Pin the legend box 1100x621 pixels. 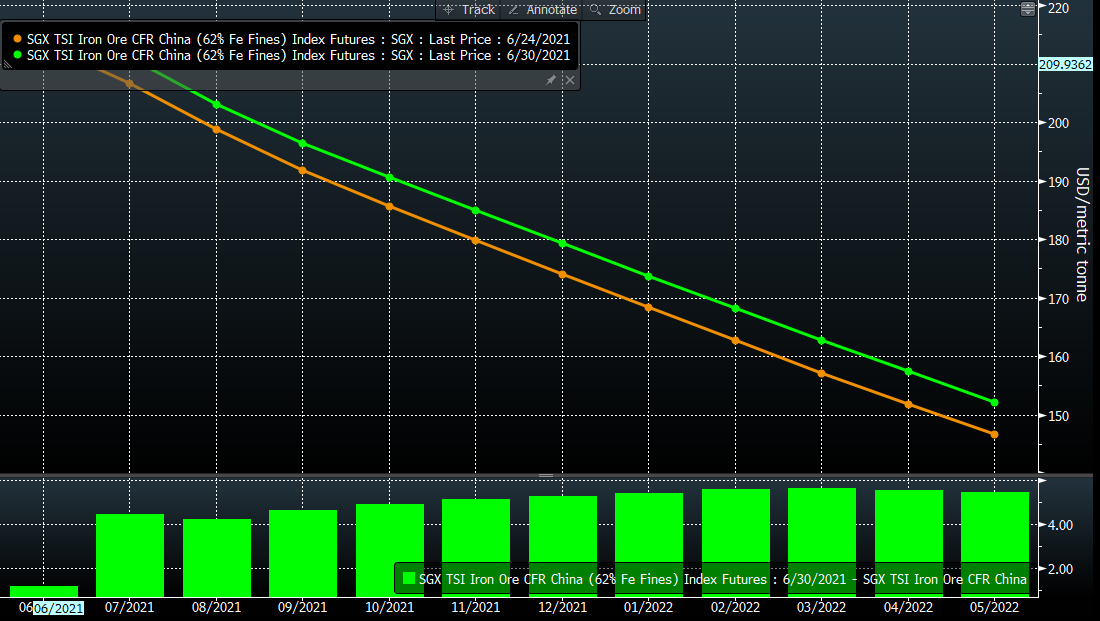click(x=551, y=80)
